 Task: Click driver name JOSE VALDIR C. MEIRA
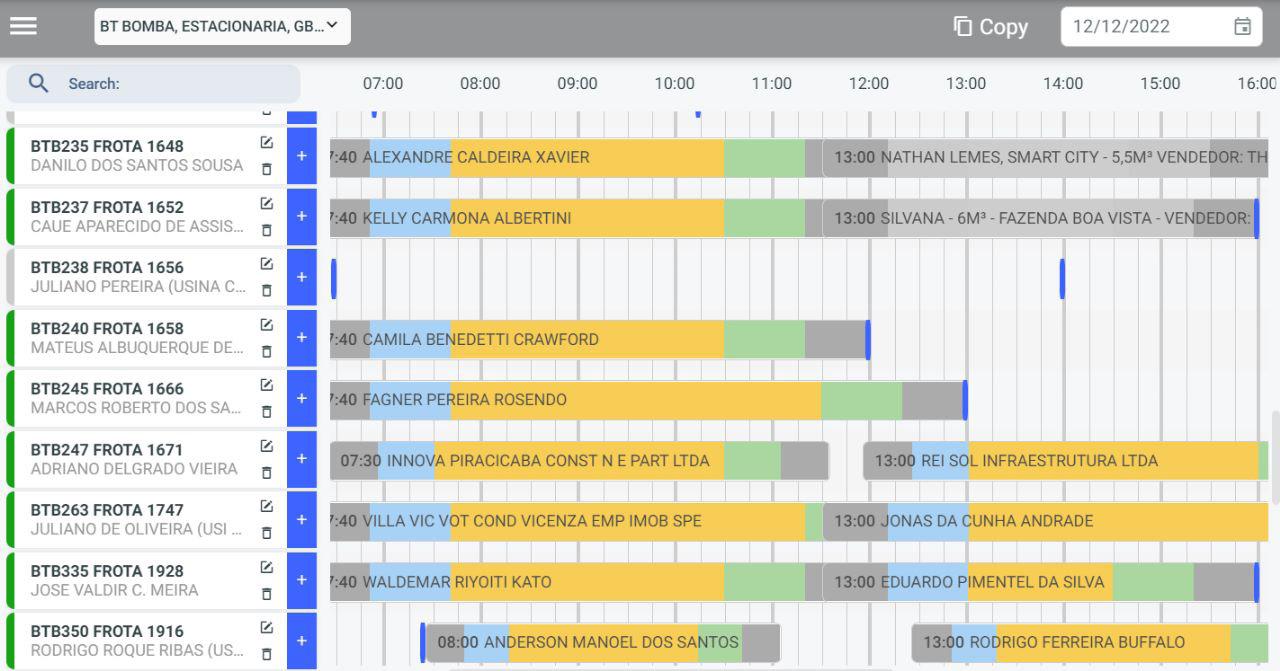click(114, 590)
